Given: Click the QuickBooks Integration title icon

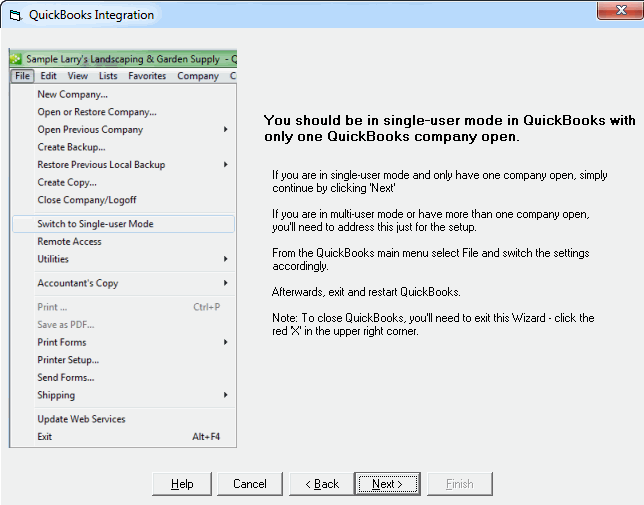Looking at the screenshot, I should point(16,16).
